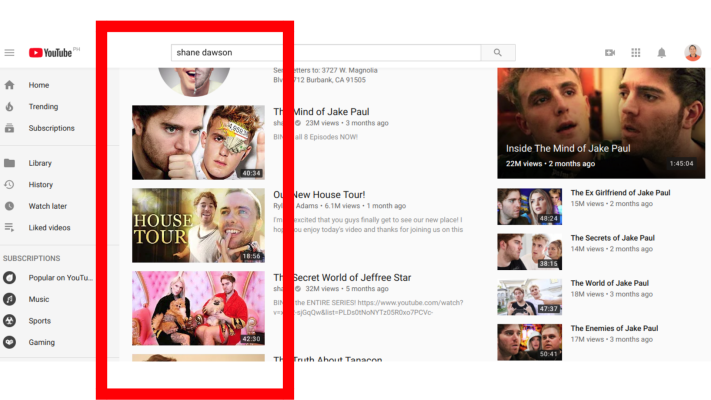The image size is (711, 400).
Task: Click the Home icon in sidebar
Action: [x=9, y=85]
